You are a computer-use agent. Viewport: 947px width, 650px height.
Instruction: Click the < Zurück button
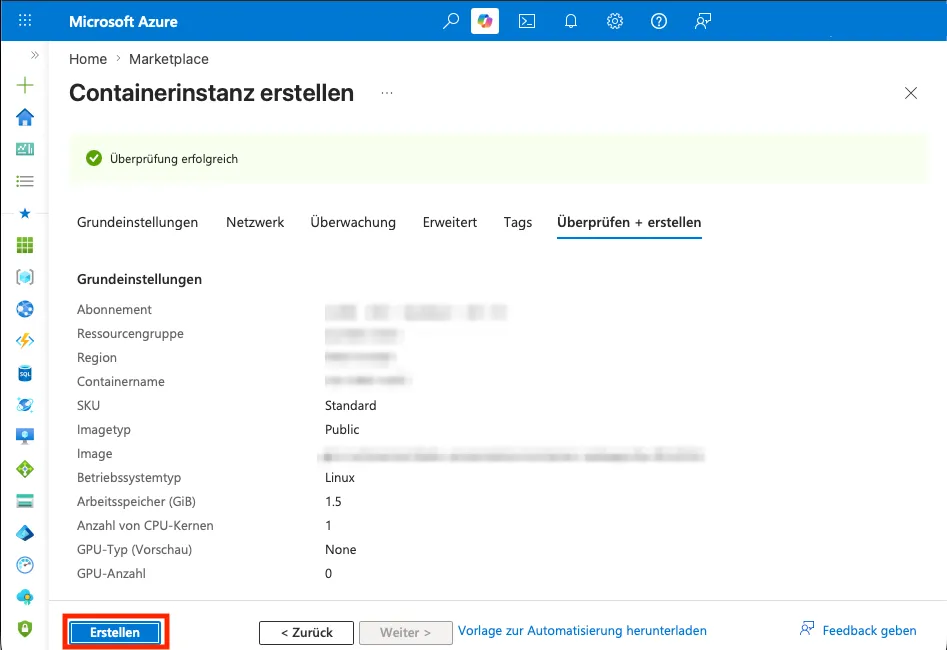point(306,632)
